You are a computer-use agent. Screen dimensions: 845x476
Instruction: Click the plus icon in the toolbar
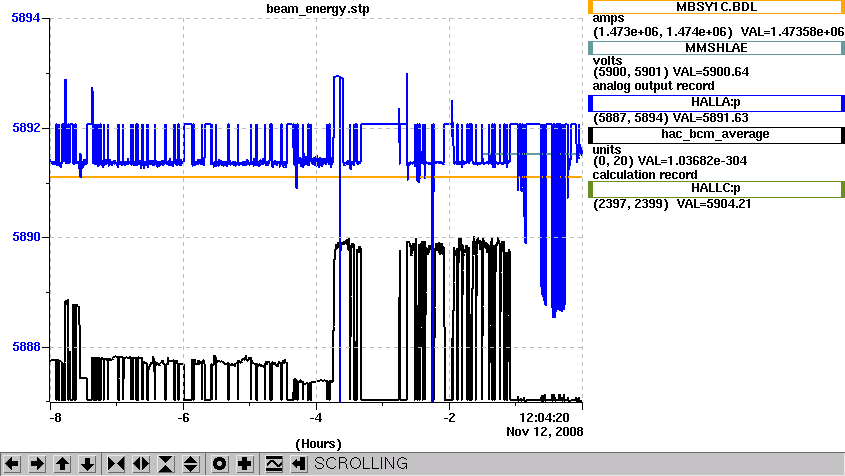click(x=245, y=464)
